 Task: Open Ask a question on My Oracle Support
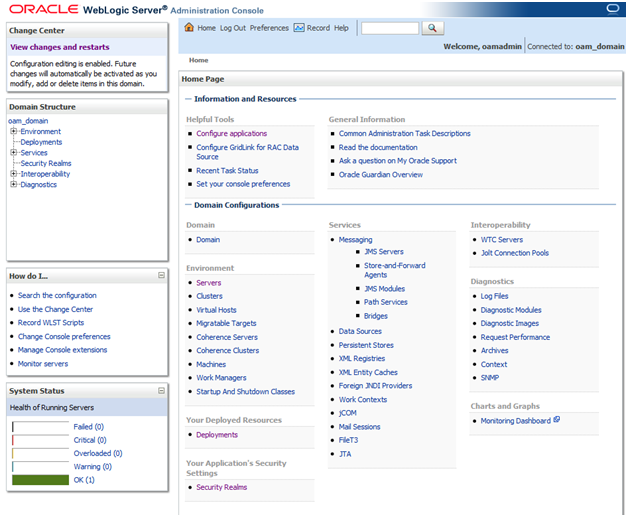click(x=398, y=161)
